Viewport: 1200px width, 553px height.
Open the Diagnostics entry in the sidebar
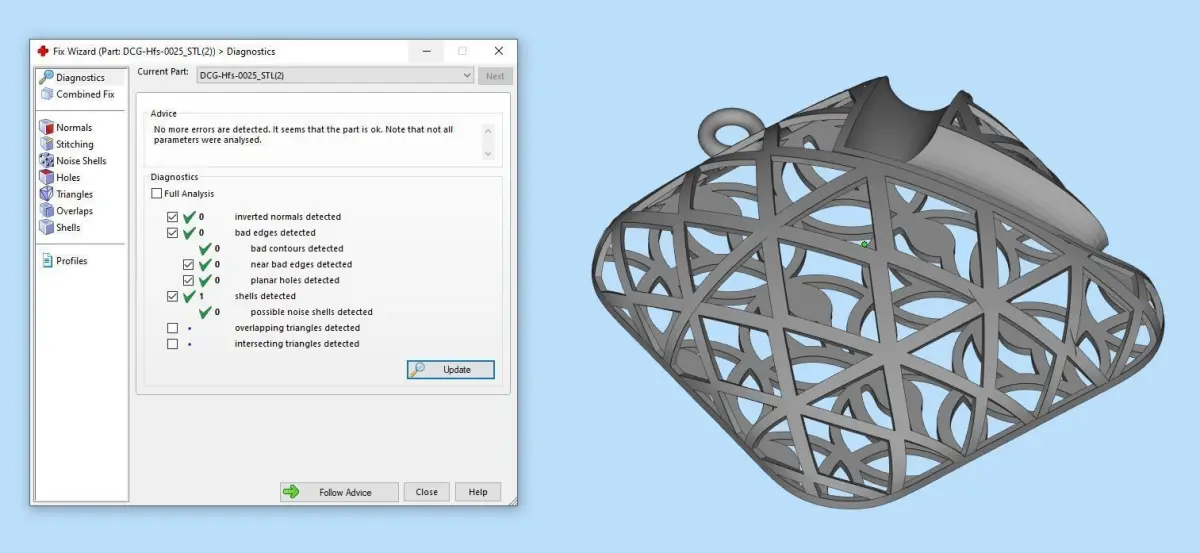[80, 78]
